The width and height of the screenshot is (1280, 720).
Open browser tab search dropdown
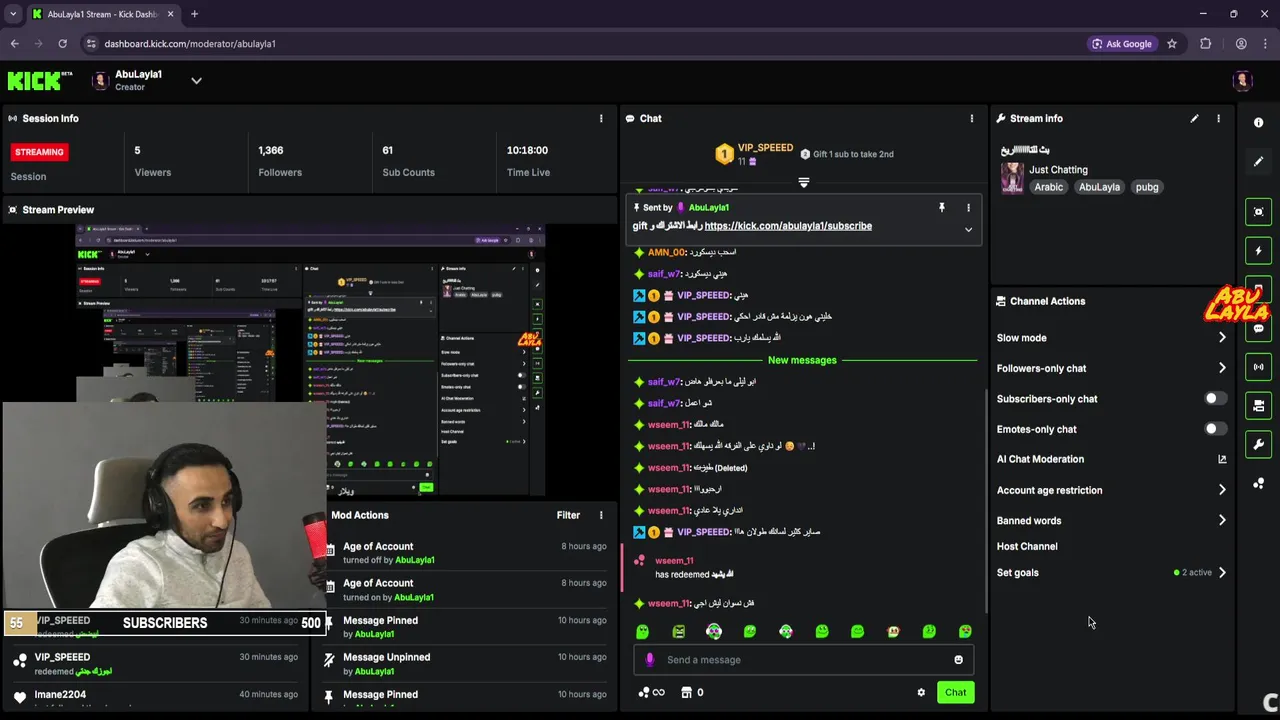coord(13,14)
